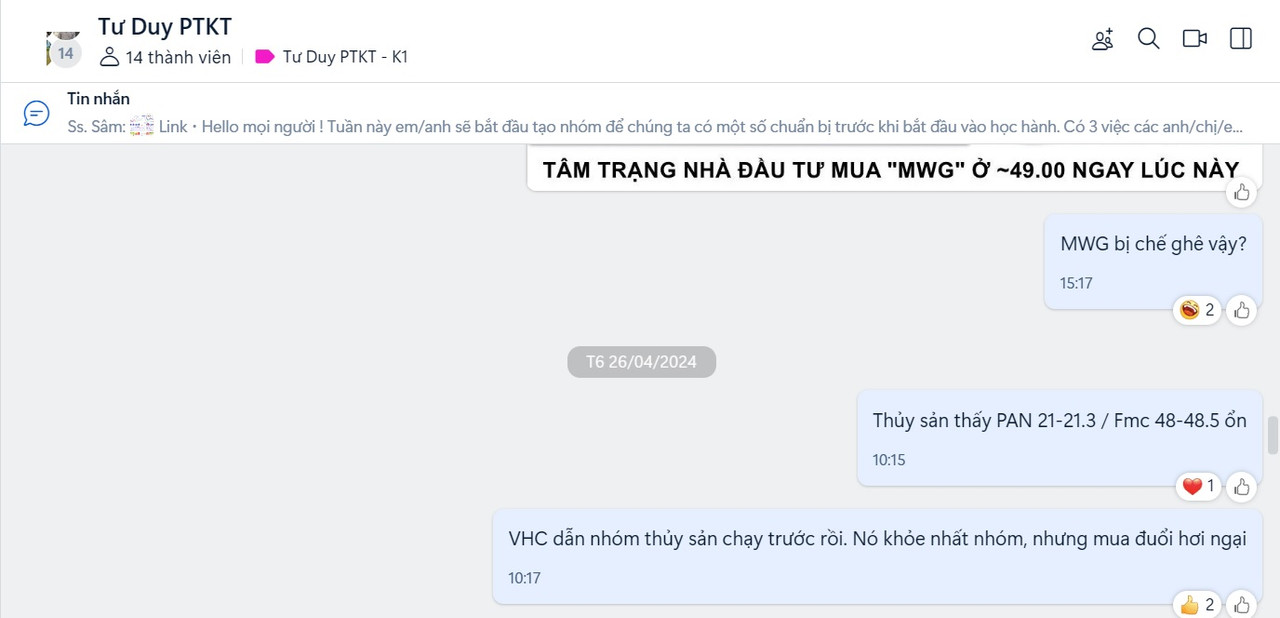The height and width of the screenshot is (618, 1280).
Task: Click the 'MWG bị chế ghê vậy?' message text
Action: 1153,243
